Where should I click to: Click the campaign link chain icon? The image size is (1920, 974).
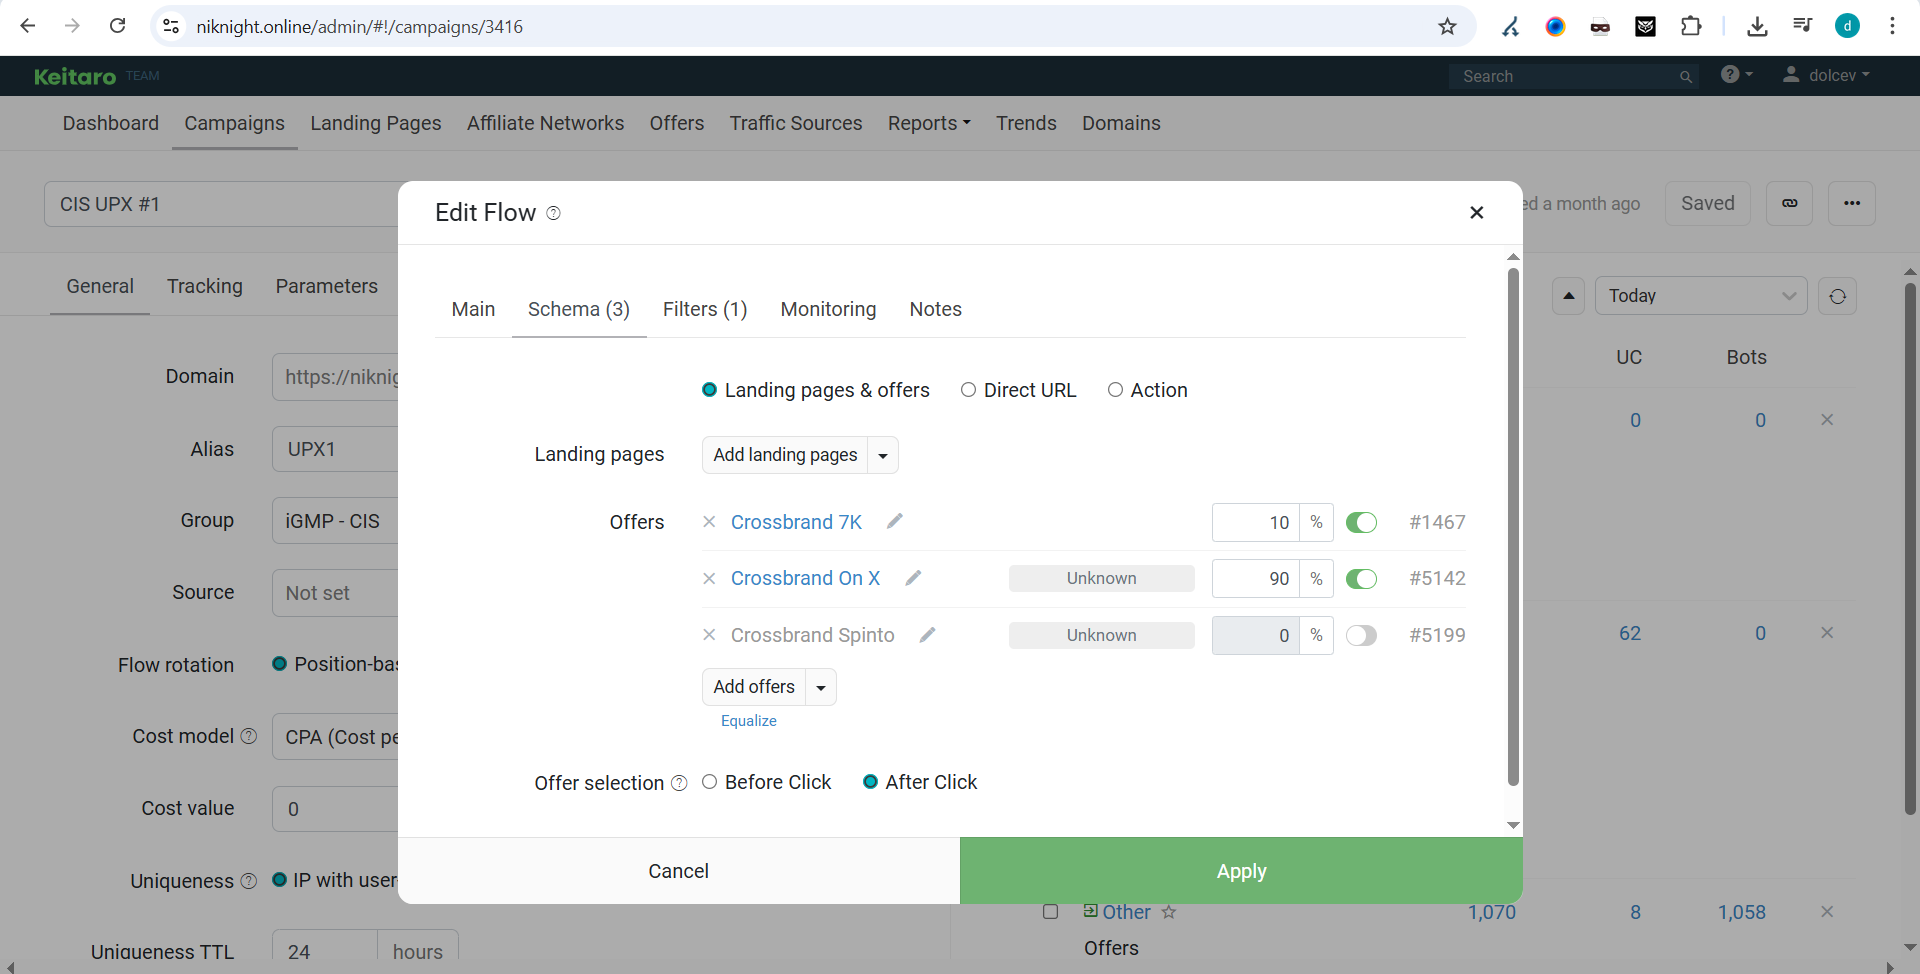(x=1789, y=203)
